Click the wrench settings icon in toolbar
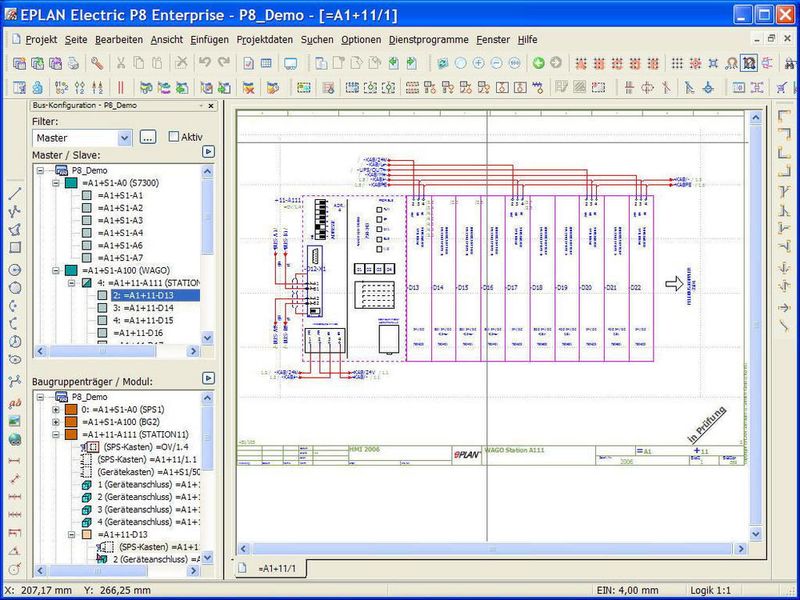This screenshot has height=600, width=800. click(x=97, y=63)
